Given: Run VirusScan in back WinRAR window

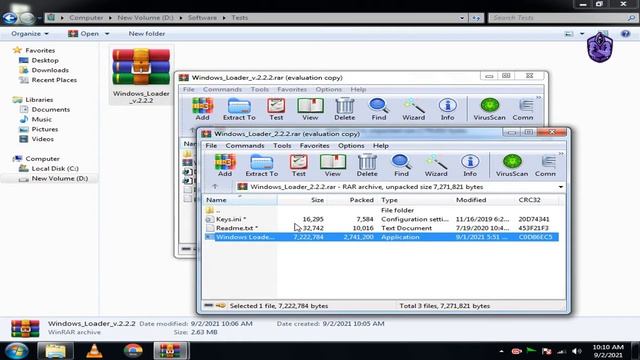Looking at the screenshot, I should pyautogui.click(x=489, y=109).
